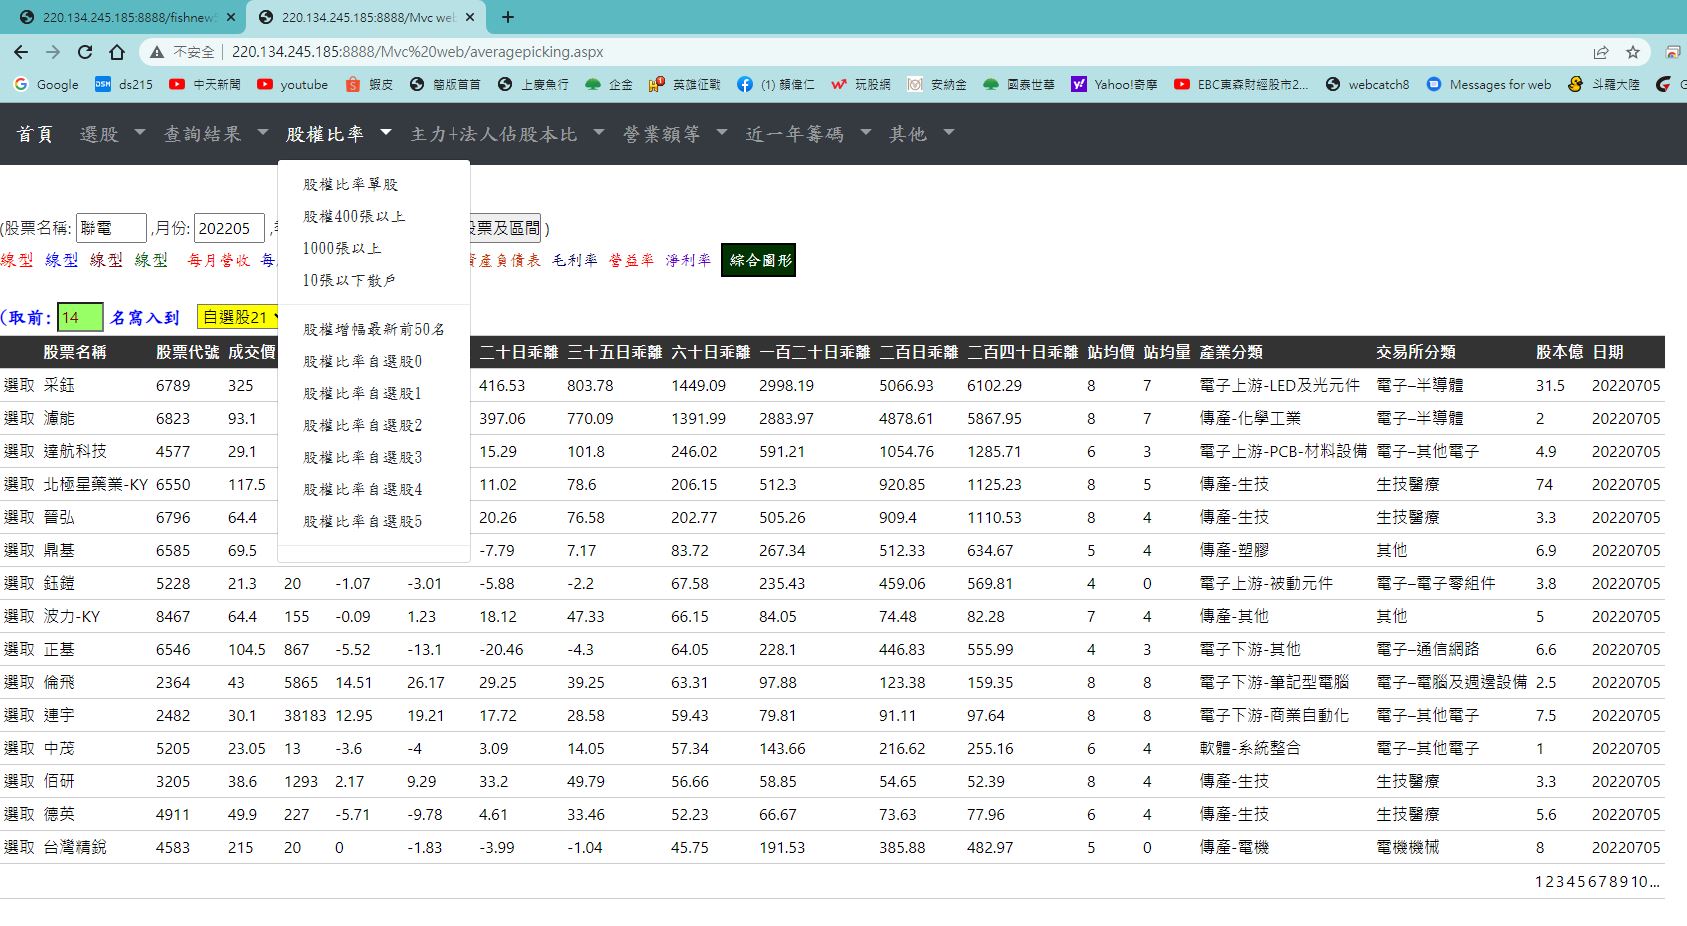Open browser home page icon
The height and width of the screenshot is (926, 1687).
tap(117, 52)
